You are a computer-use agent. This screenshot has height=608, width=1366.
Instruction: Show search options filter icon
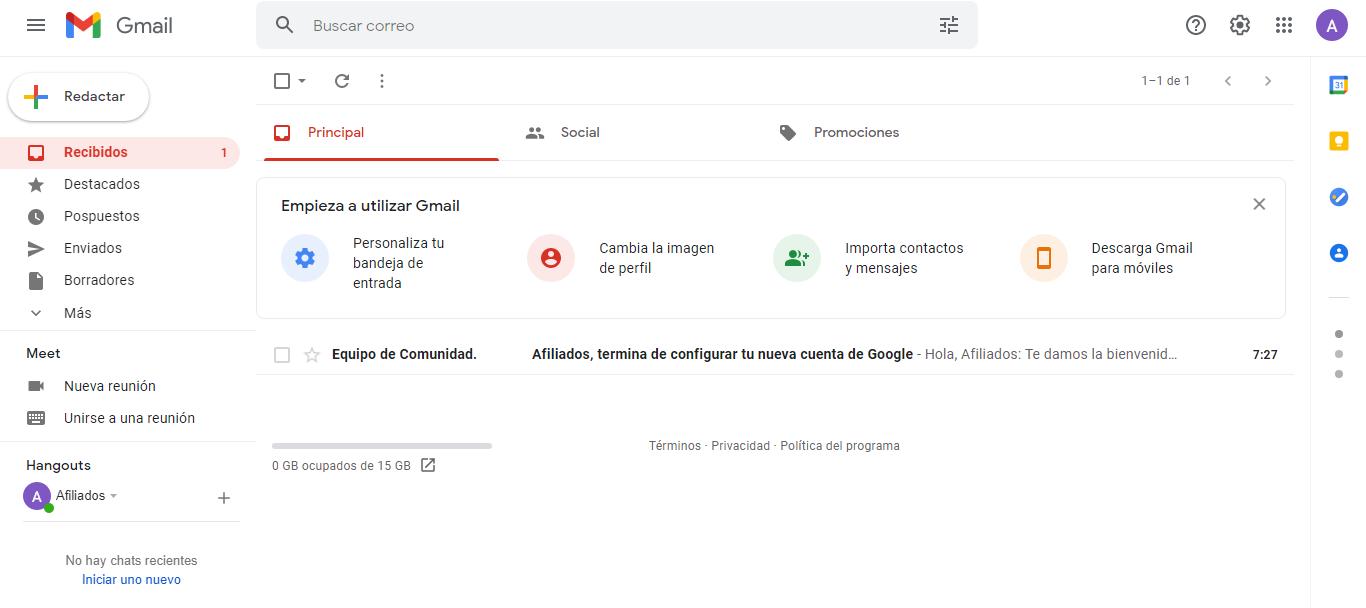[949, 25]
